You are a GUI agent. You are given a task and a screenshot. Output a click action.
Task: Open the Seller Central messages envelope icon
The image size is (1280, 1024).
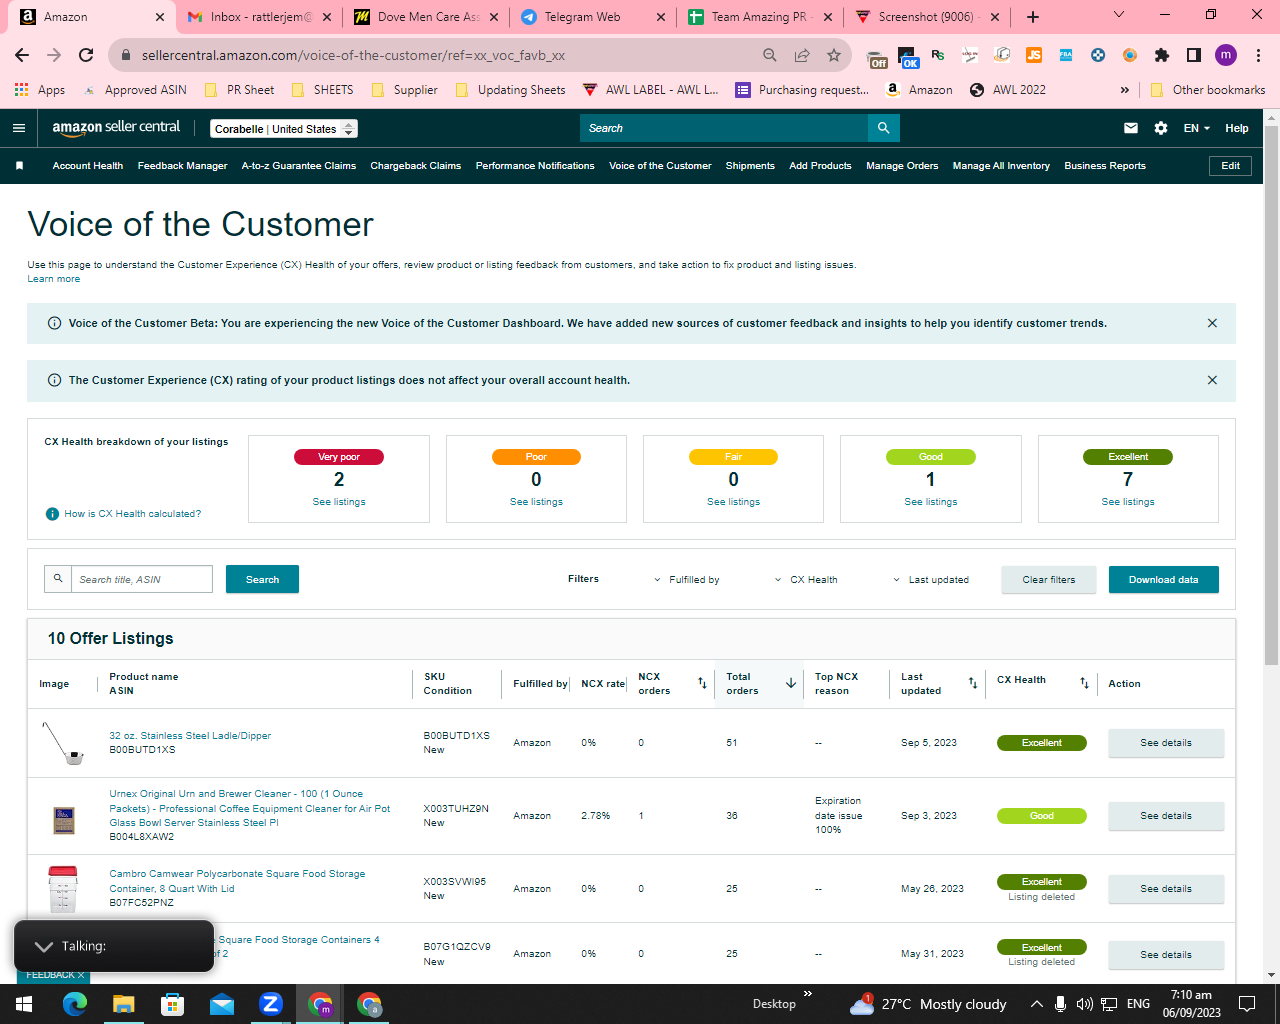click(1131, 128)
